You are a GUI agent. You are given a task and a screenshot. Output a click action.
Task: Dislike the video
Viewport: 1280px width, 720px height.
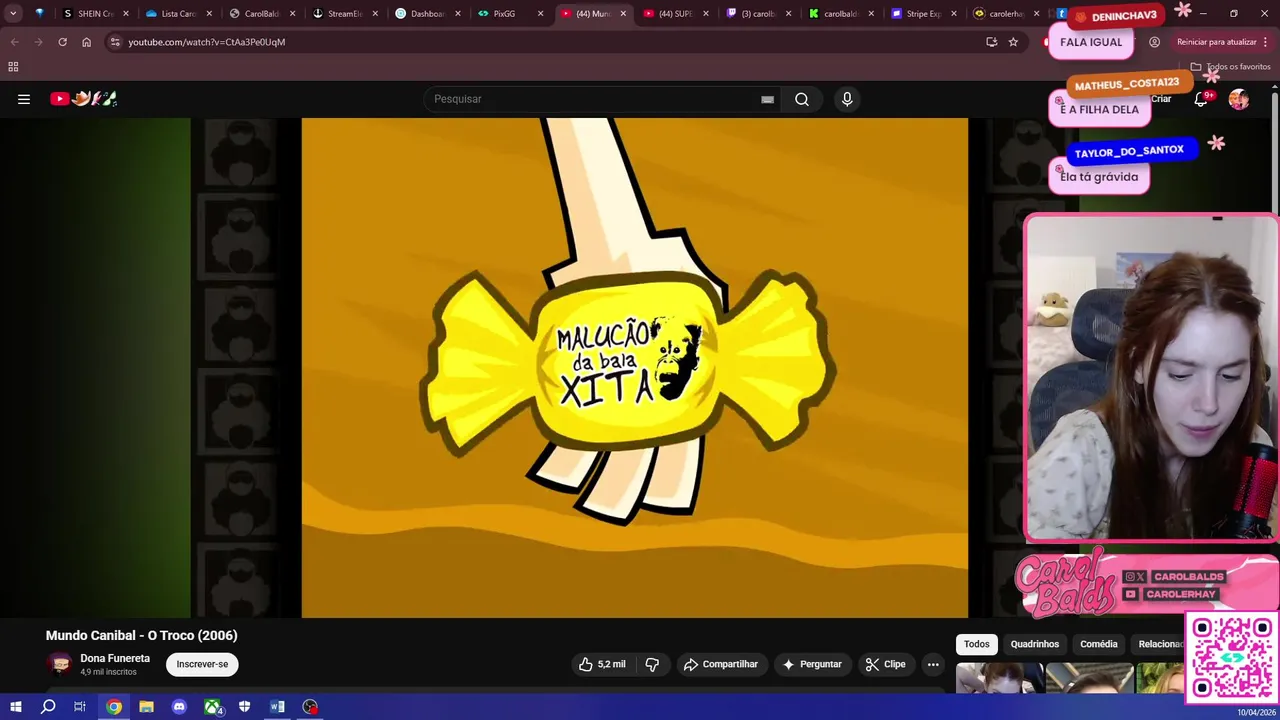coord(652,664)
